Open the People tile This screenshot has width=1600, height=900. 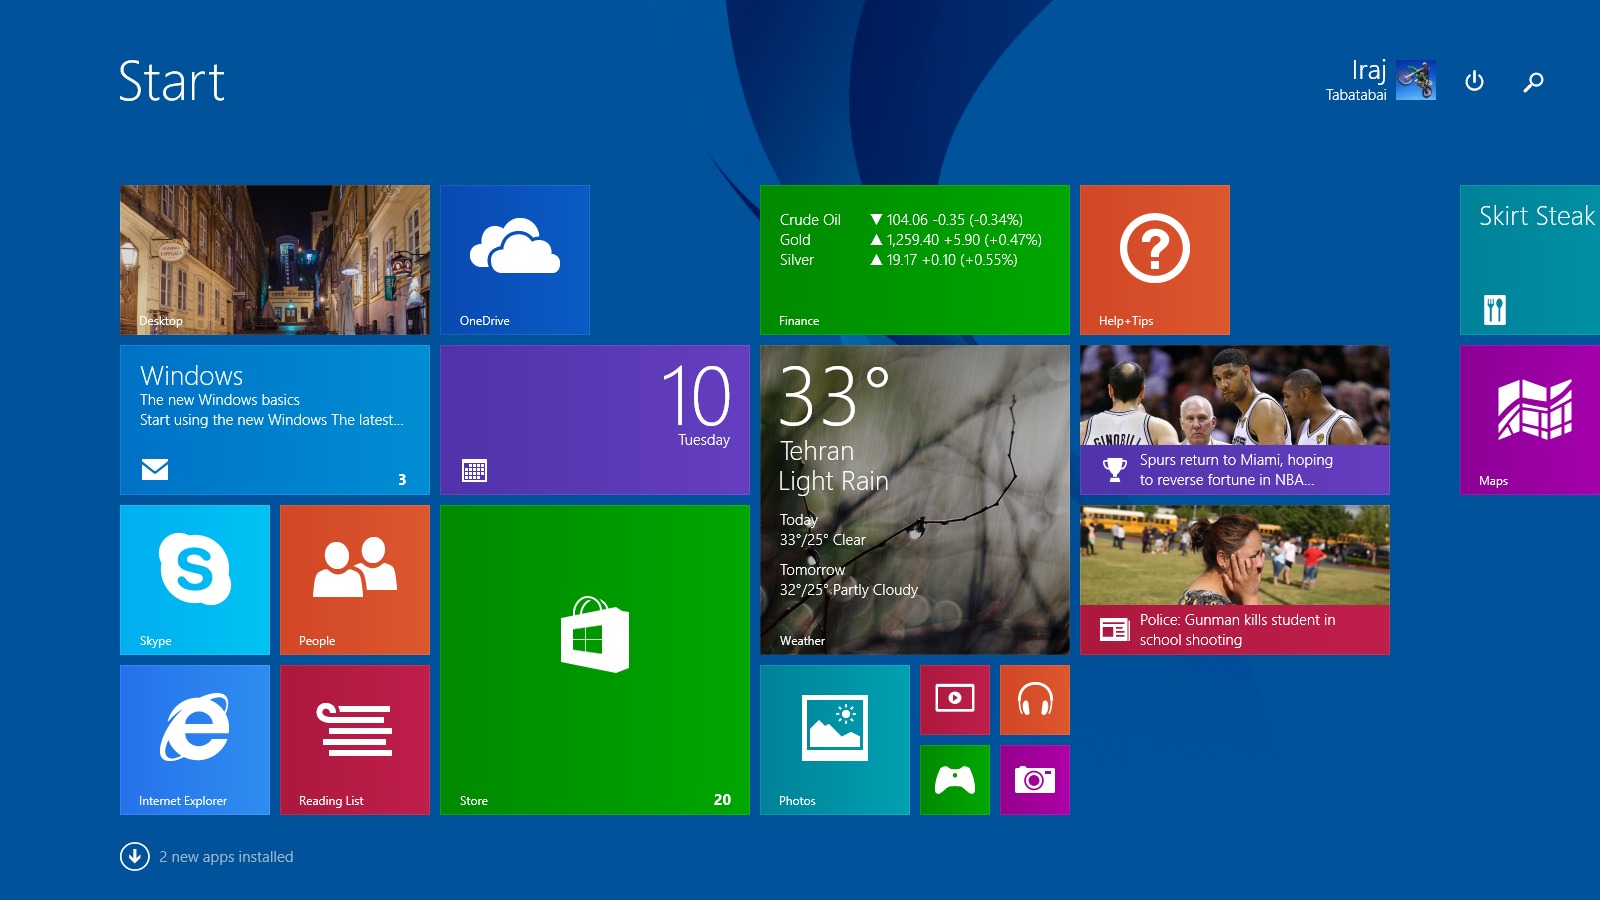pyautogui.click(x=355, y=580)
